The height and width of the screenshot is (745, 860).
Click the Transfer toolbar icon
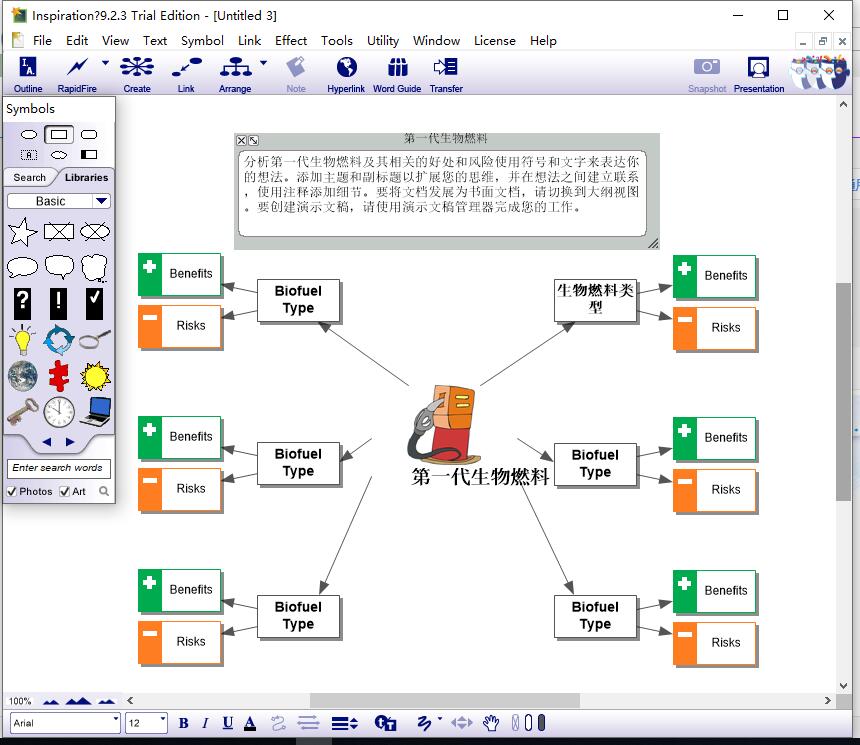[446, 73]
